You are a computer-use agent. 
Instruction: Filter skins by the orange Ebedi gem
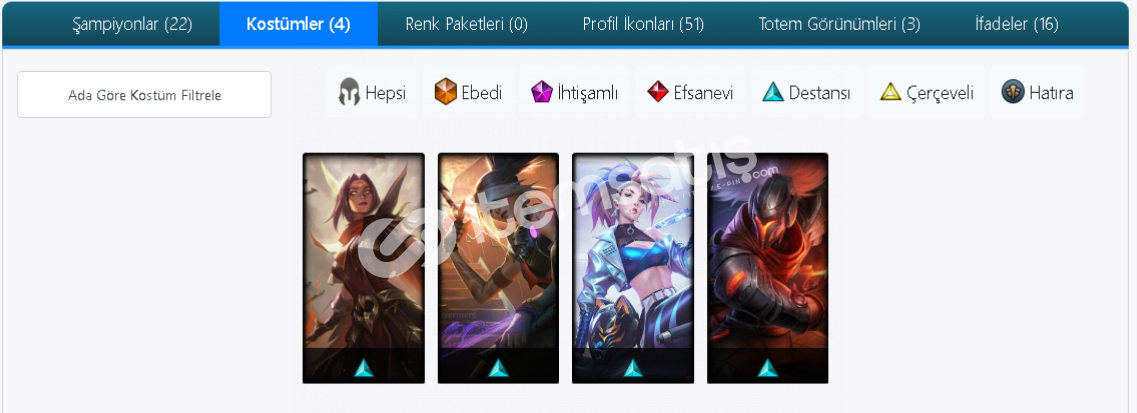445,93
